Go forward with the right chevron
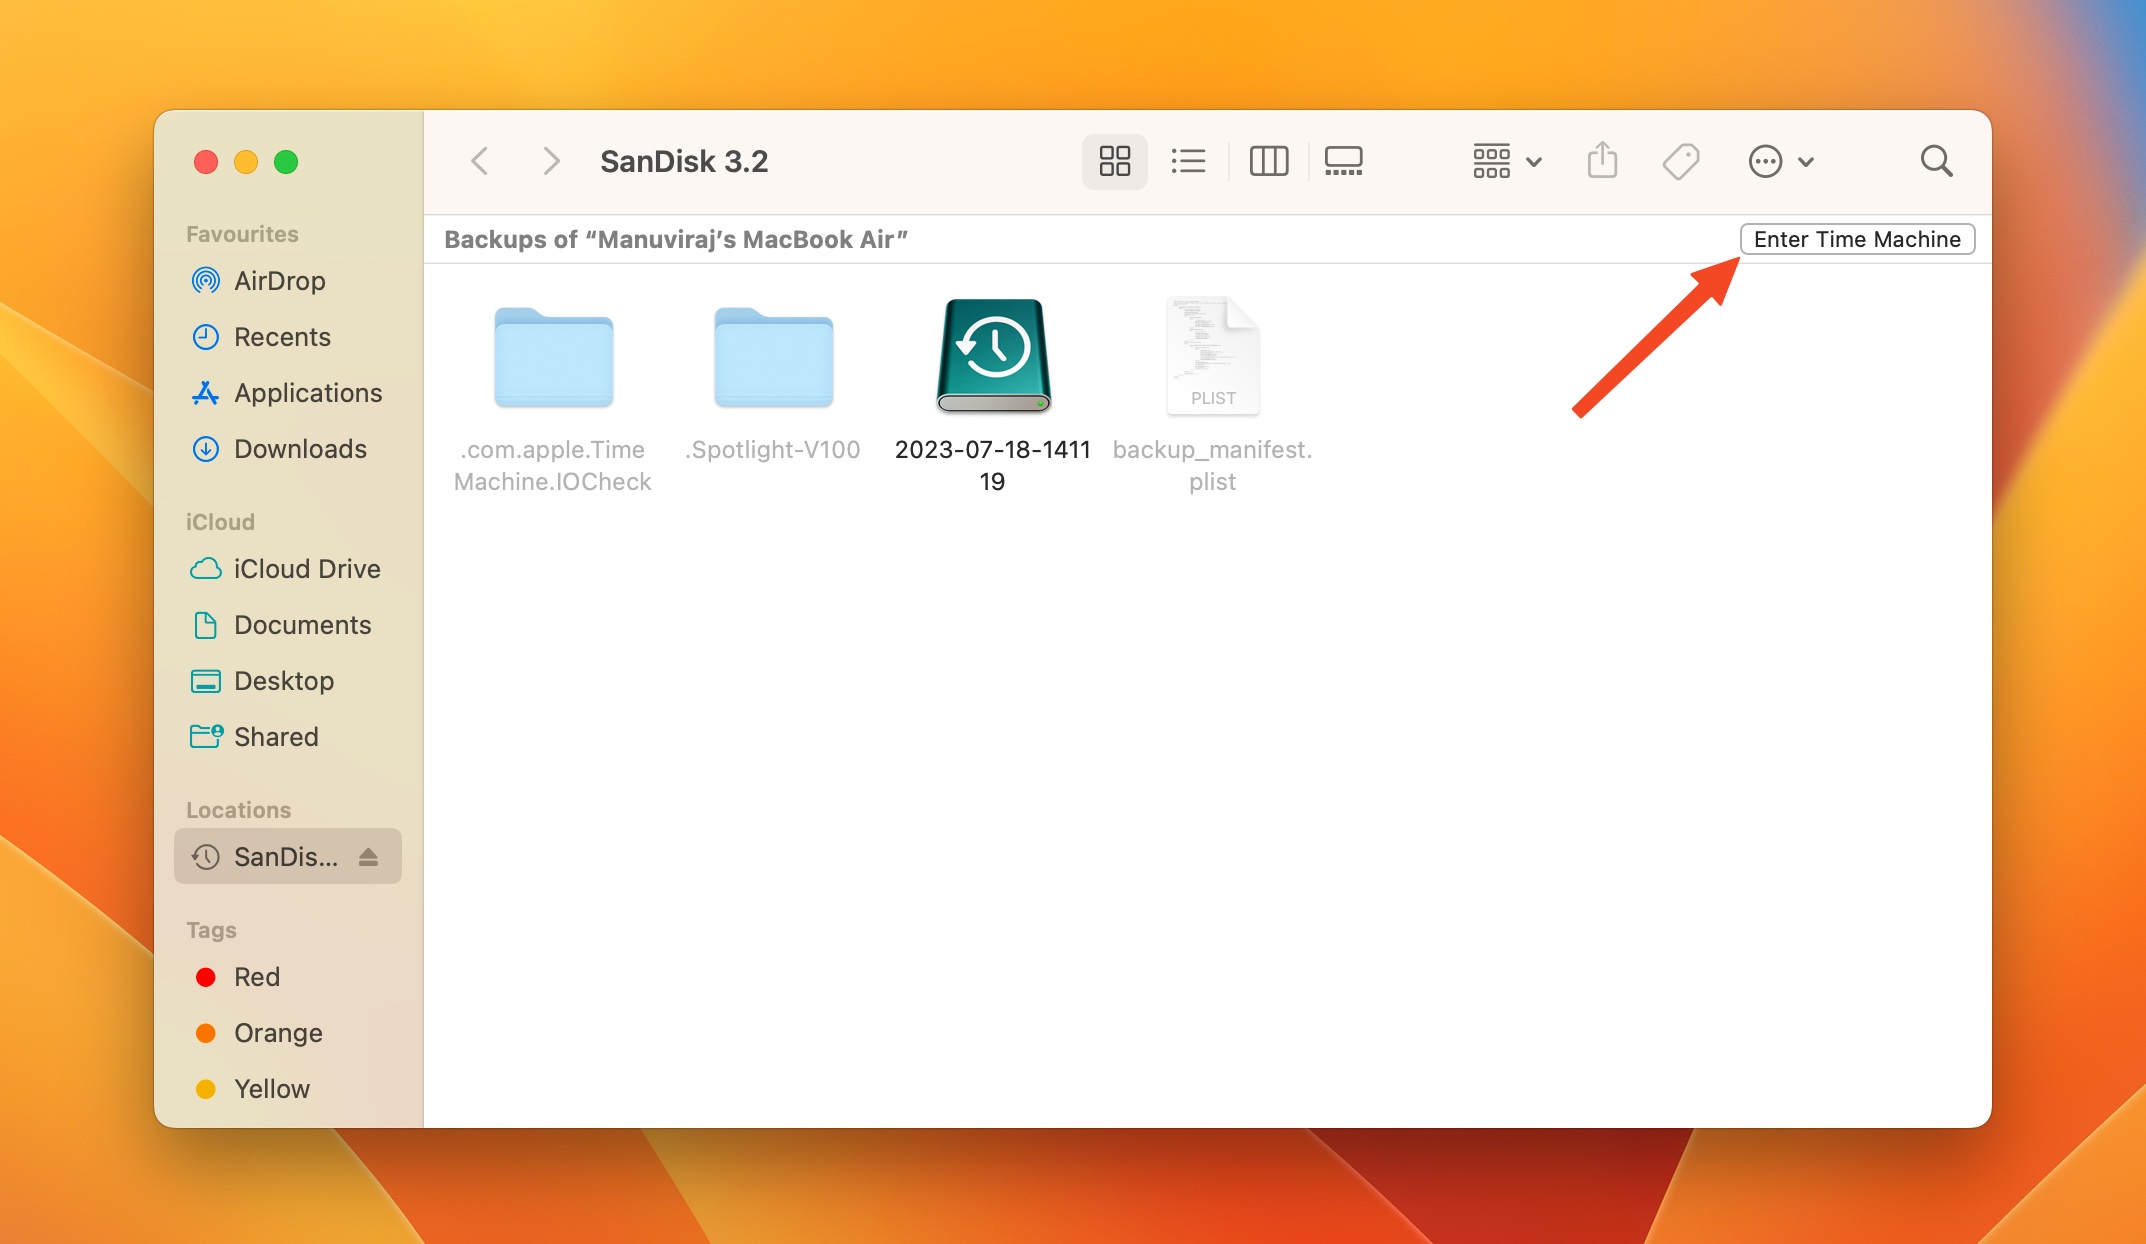This screenshot has width=2146, height=1244. 551,161
